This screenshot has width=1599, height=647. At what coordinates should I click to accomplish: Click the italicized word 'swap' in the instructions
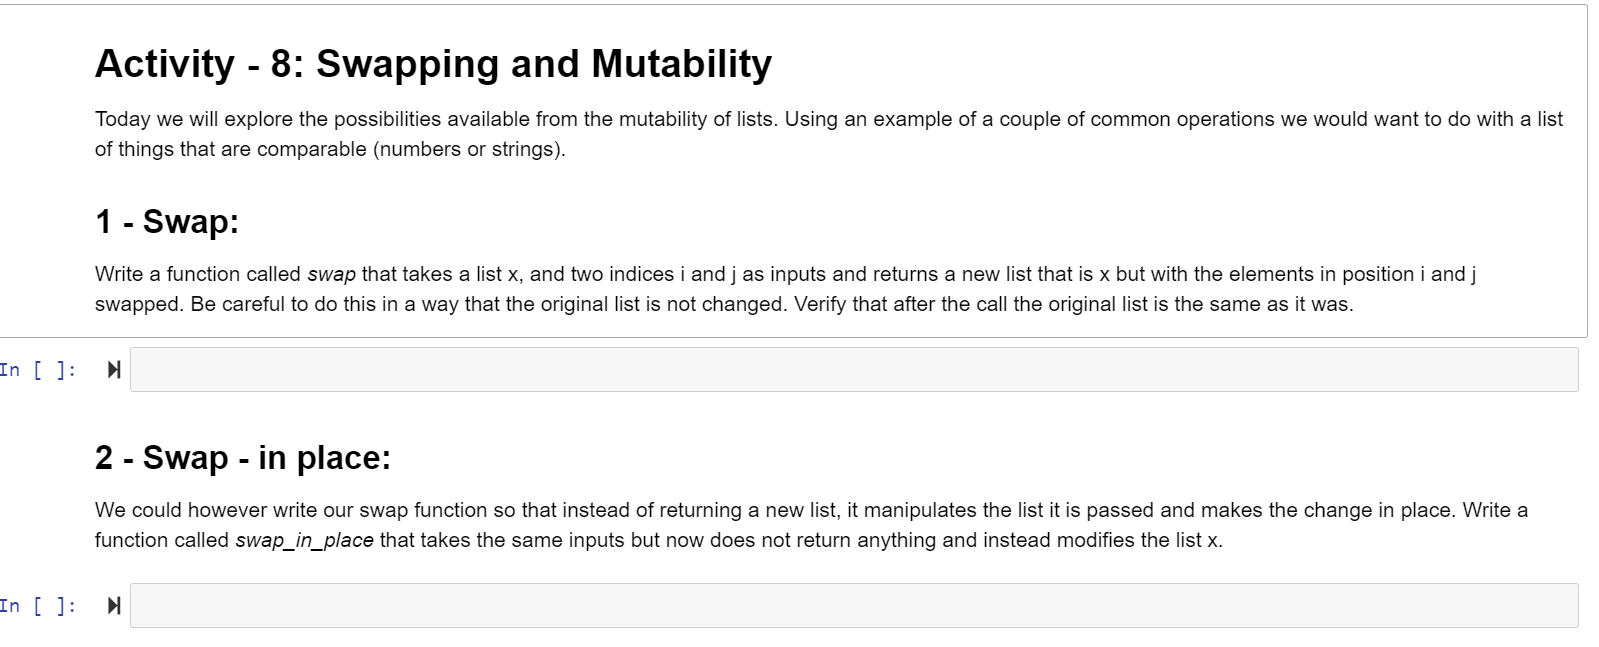tap(335, 273)
